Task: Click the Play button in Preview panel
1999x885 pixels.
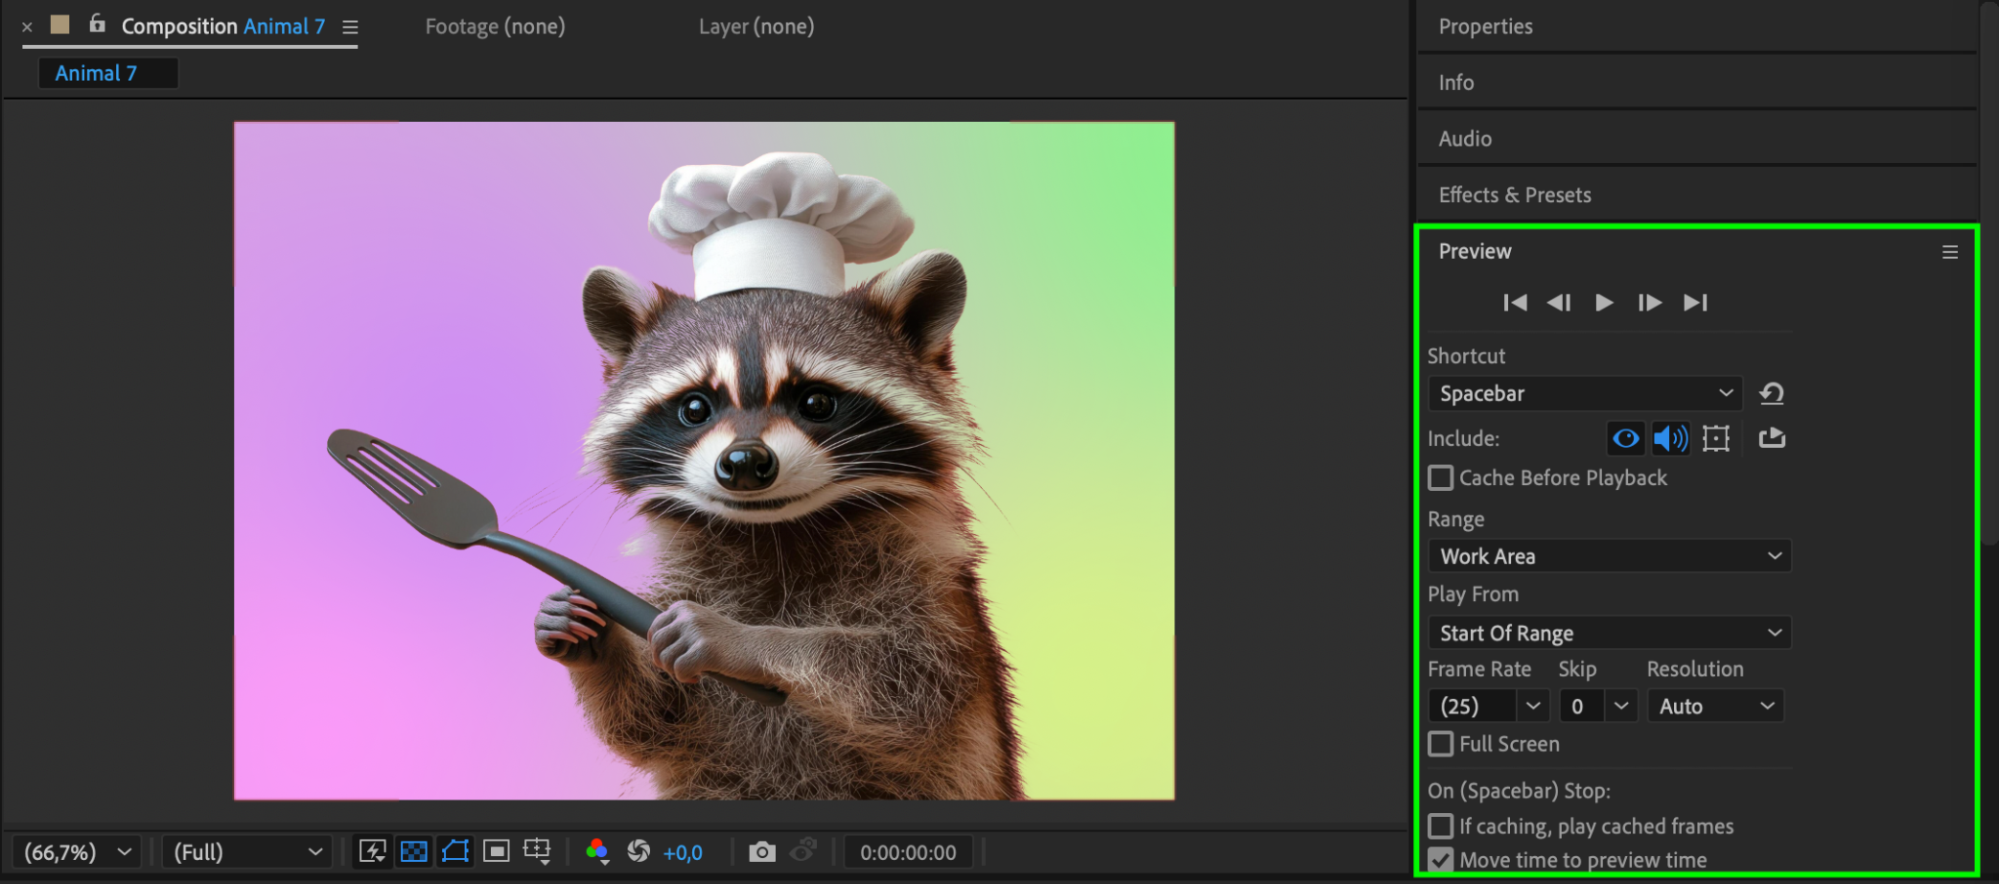Action: point(1604,303)
